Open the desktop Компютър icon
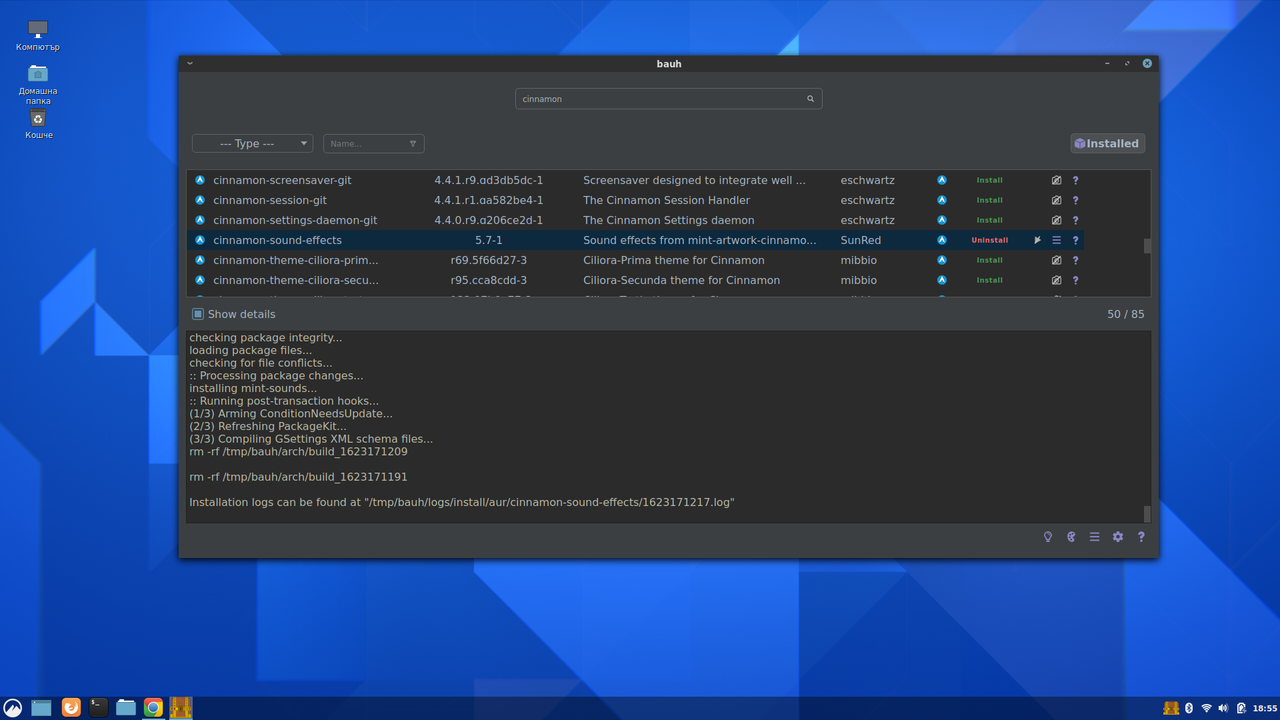Viewport: 1280px width, 720px height. 38,36
